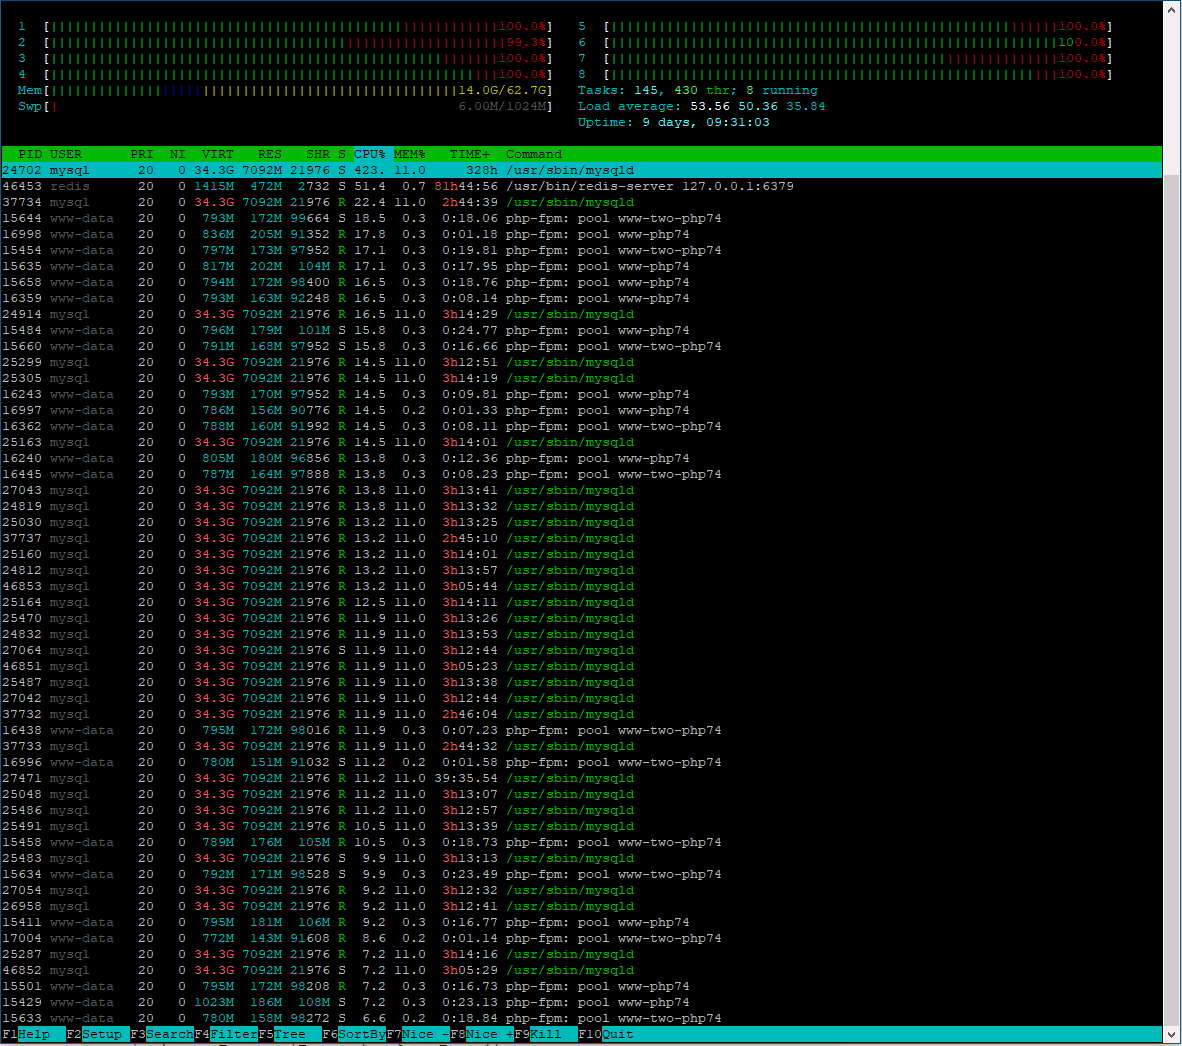Sort by the NI column header

[177, 154]
